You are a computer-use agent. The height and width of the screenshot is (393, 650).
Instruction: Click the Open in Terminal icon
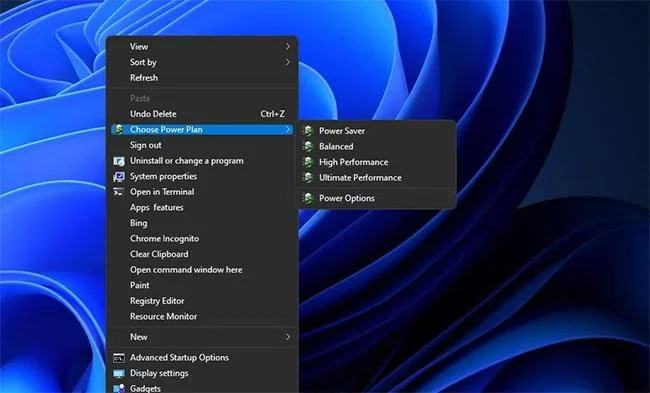click(x=119, y=192)
